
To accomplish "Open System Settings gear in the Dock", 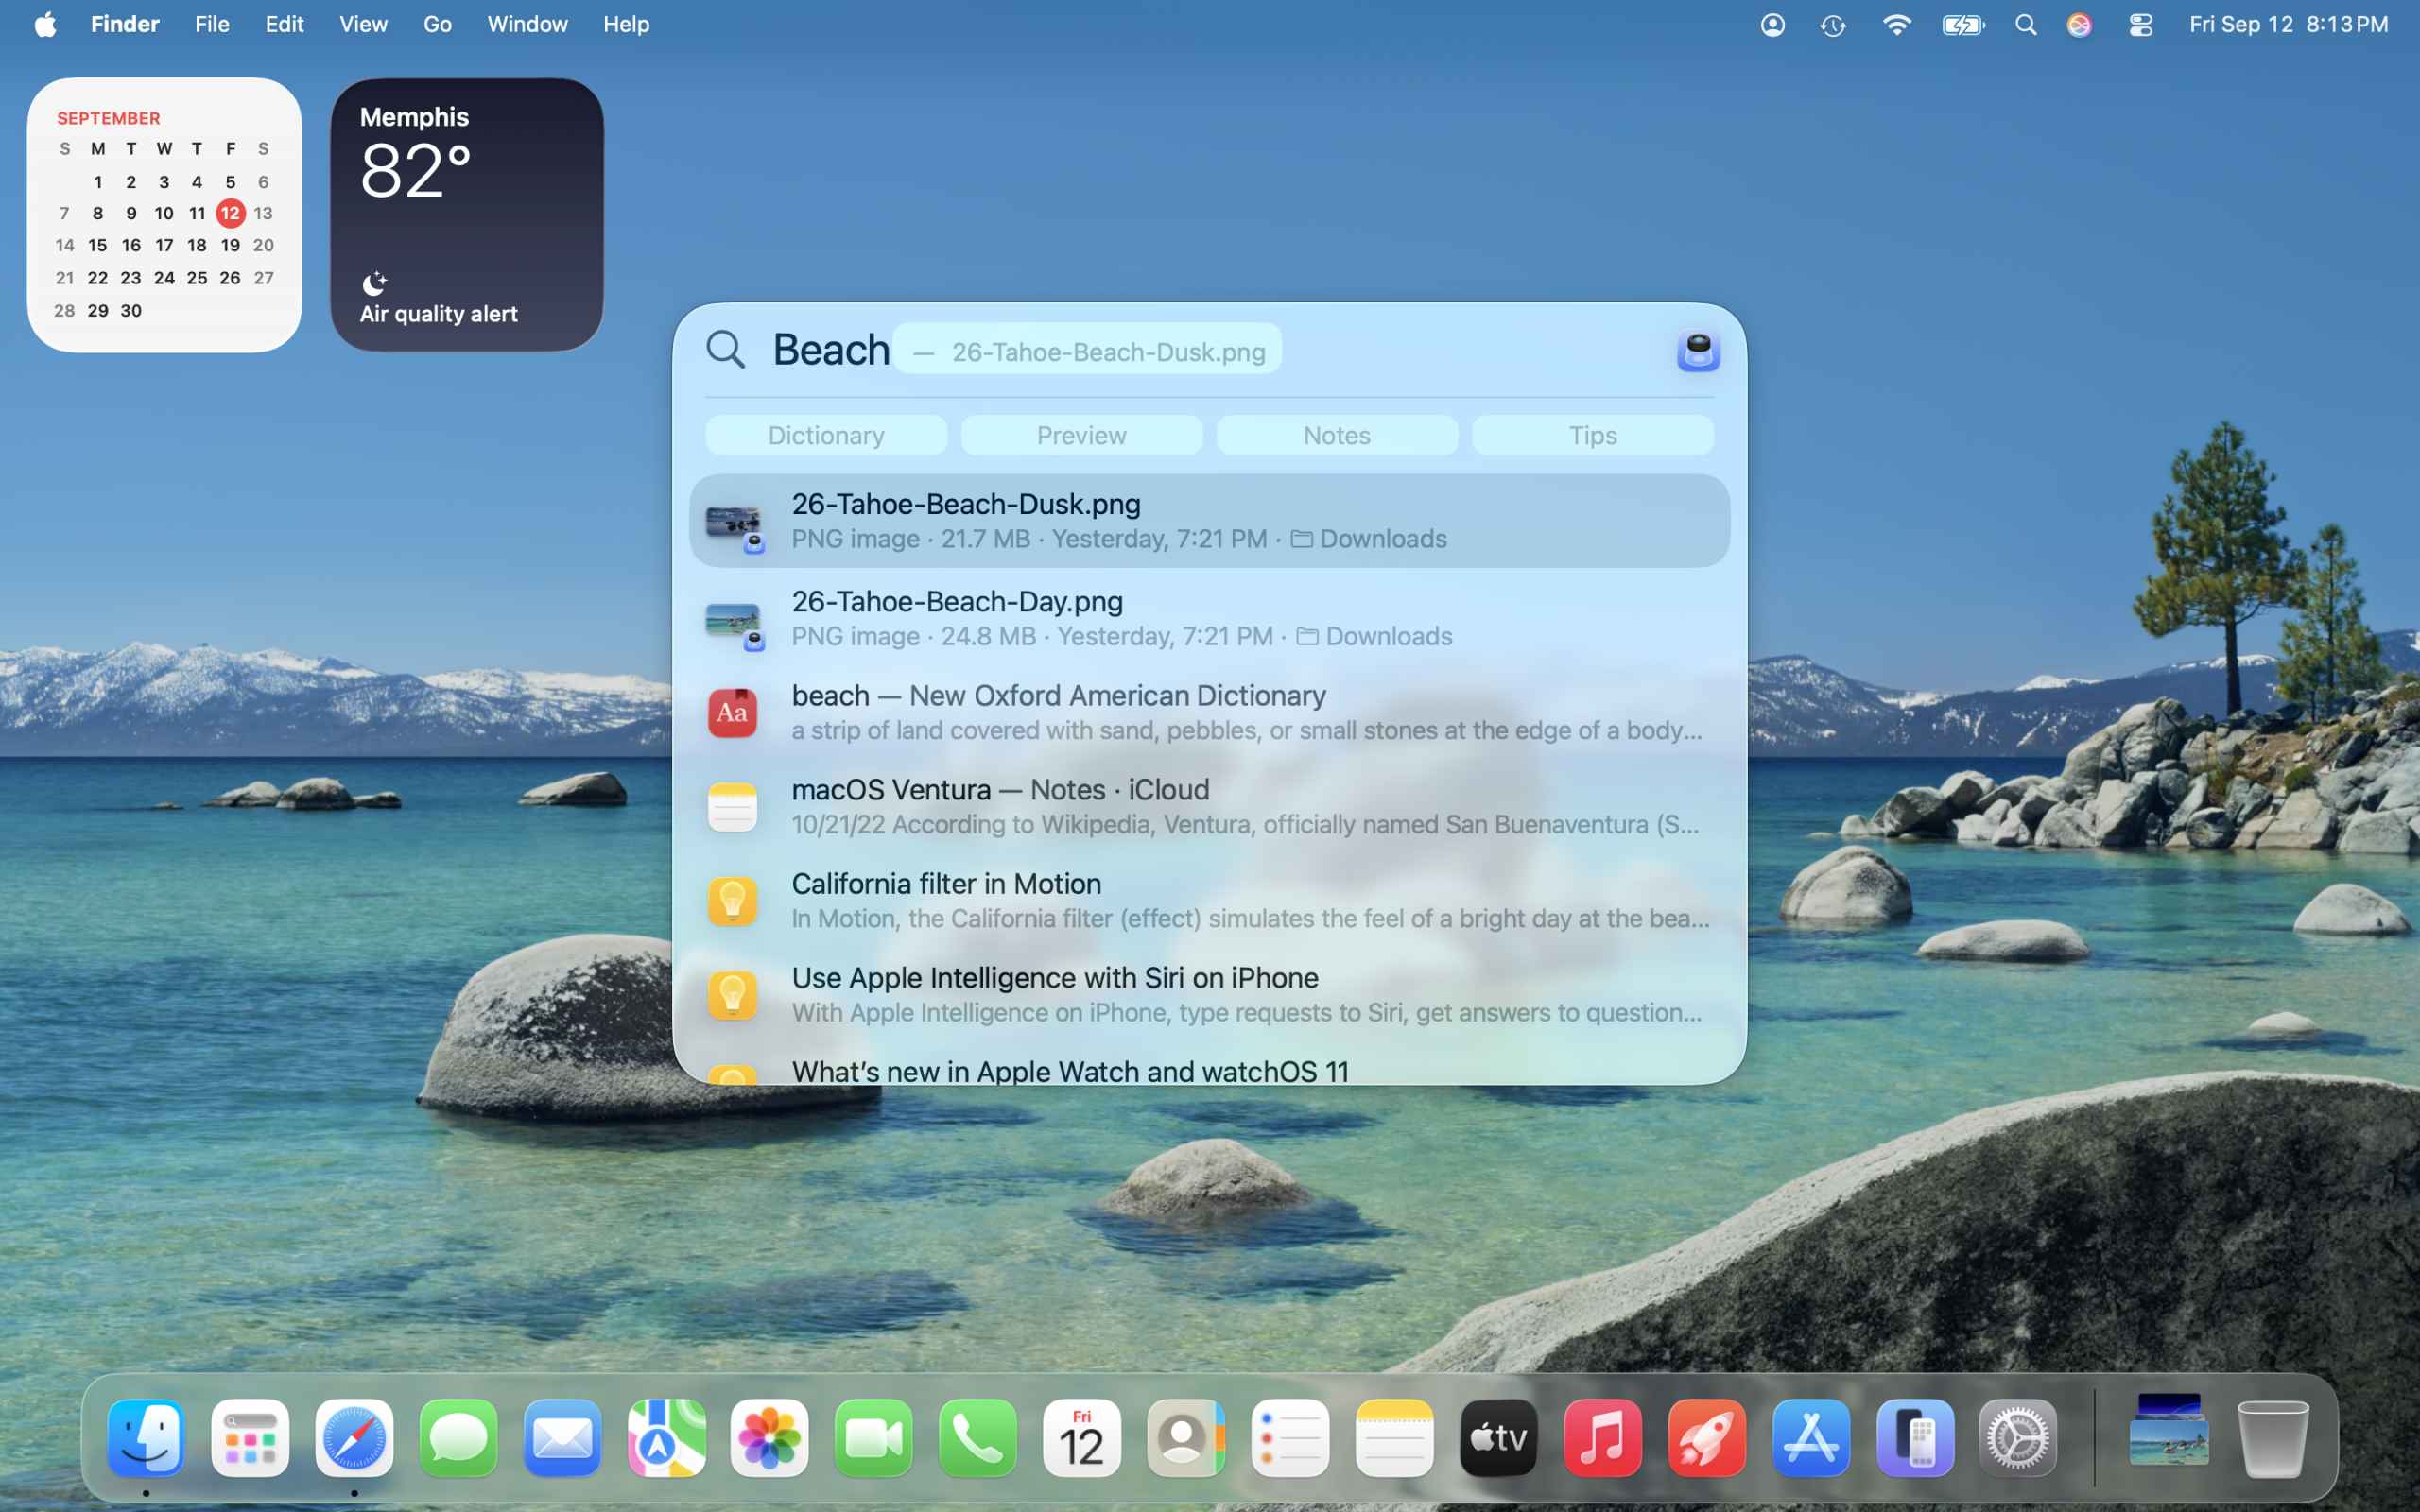I will pos(2018,1438).
